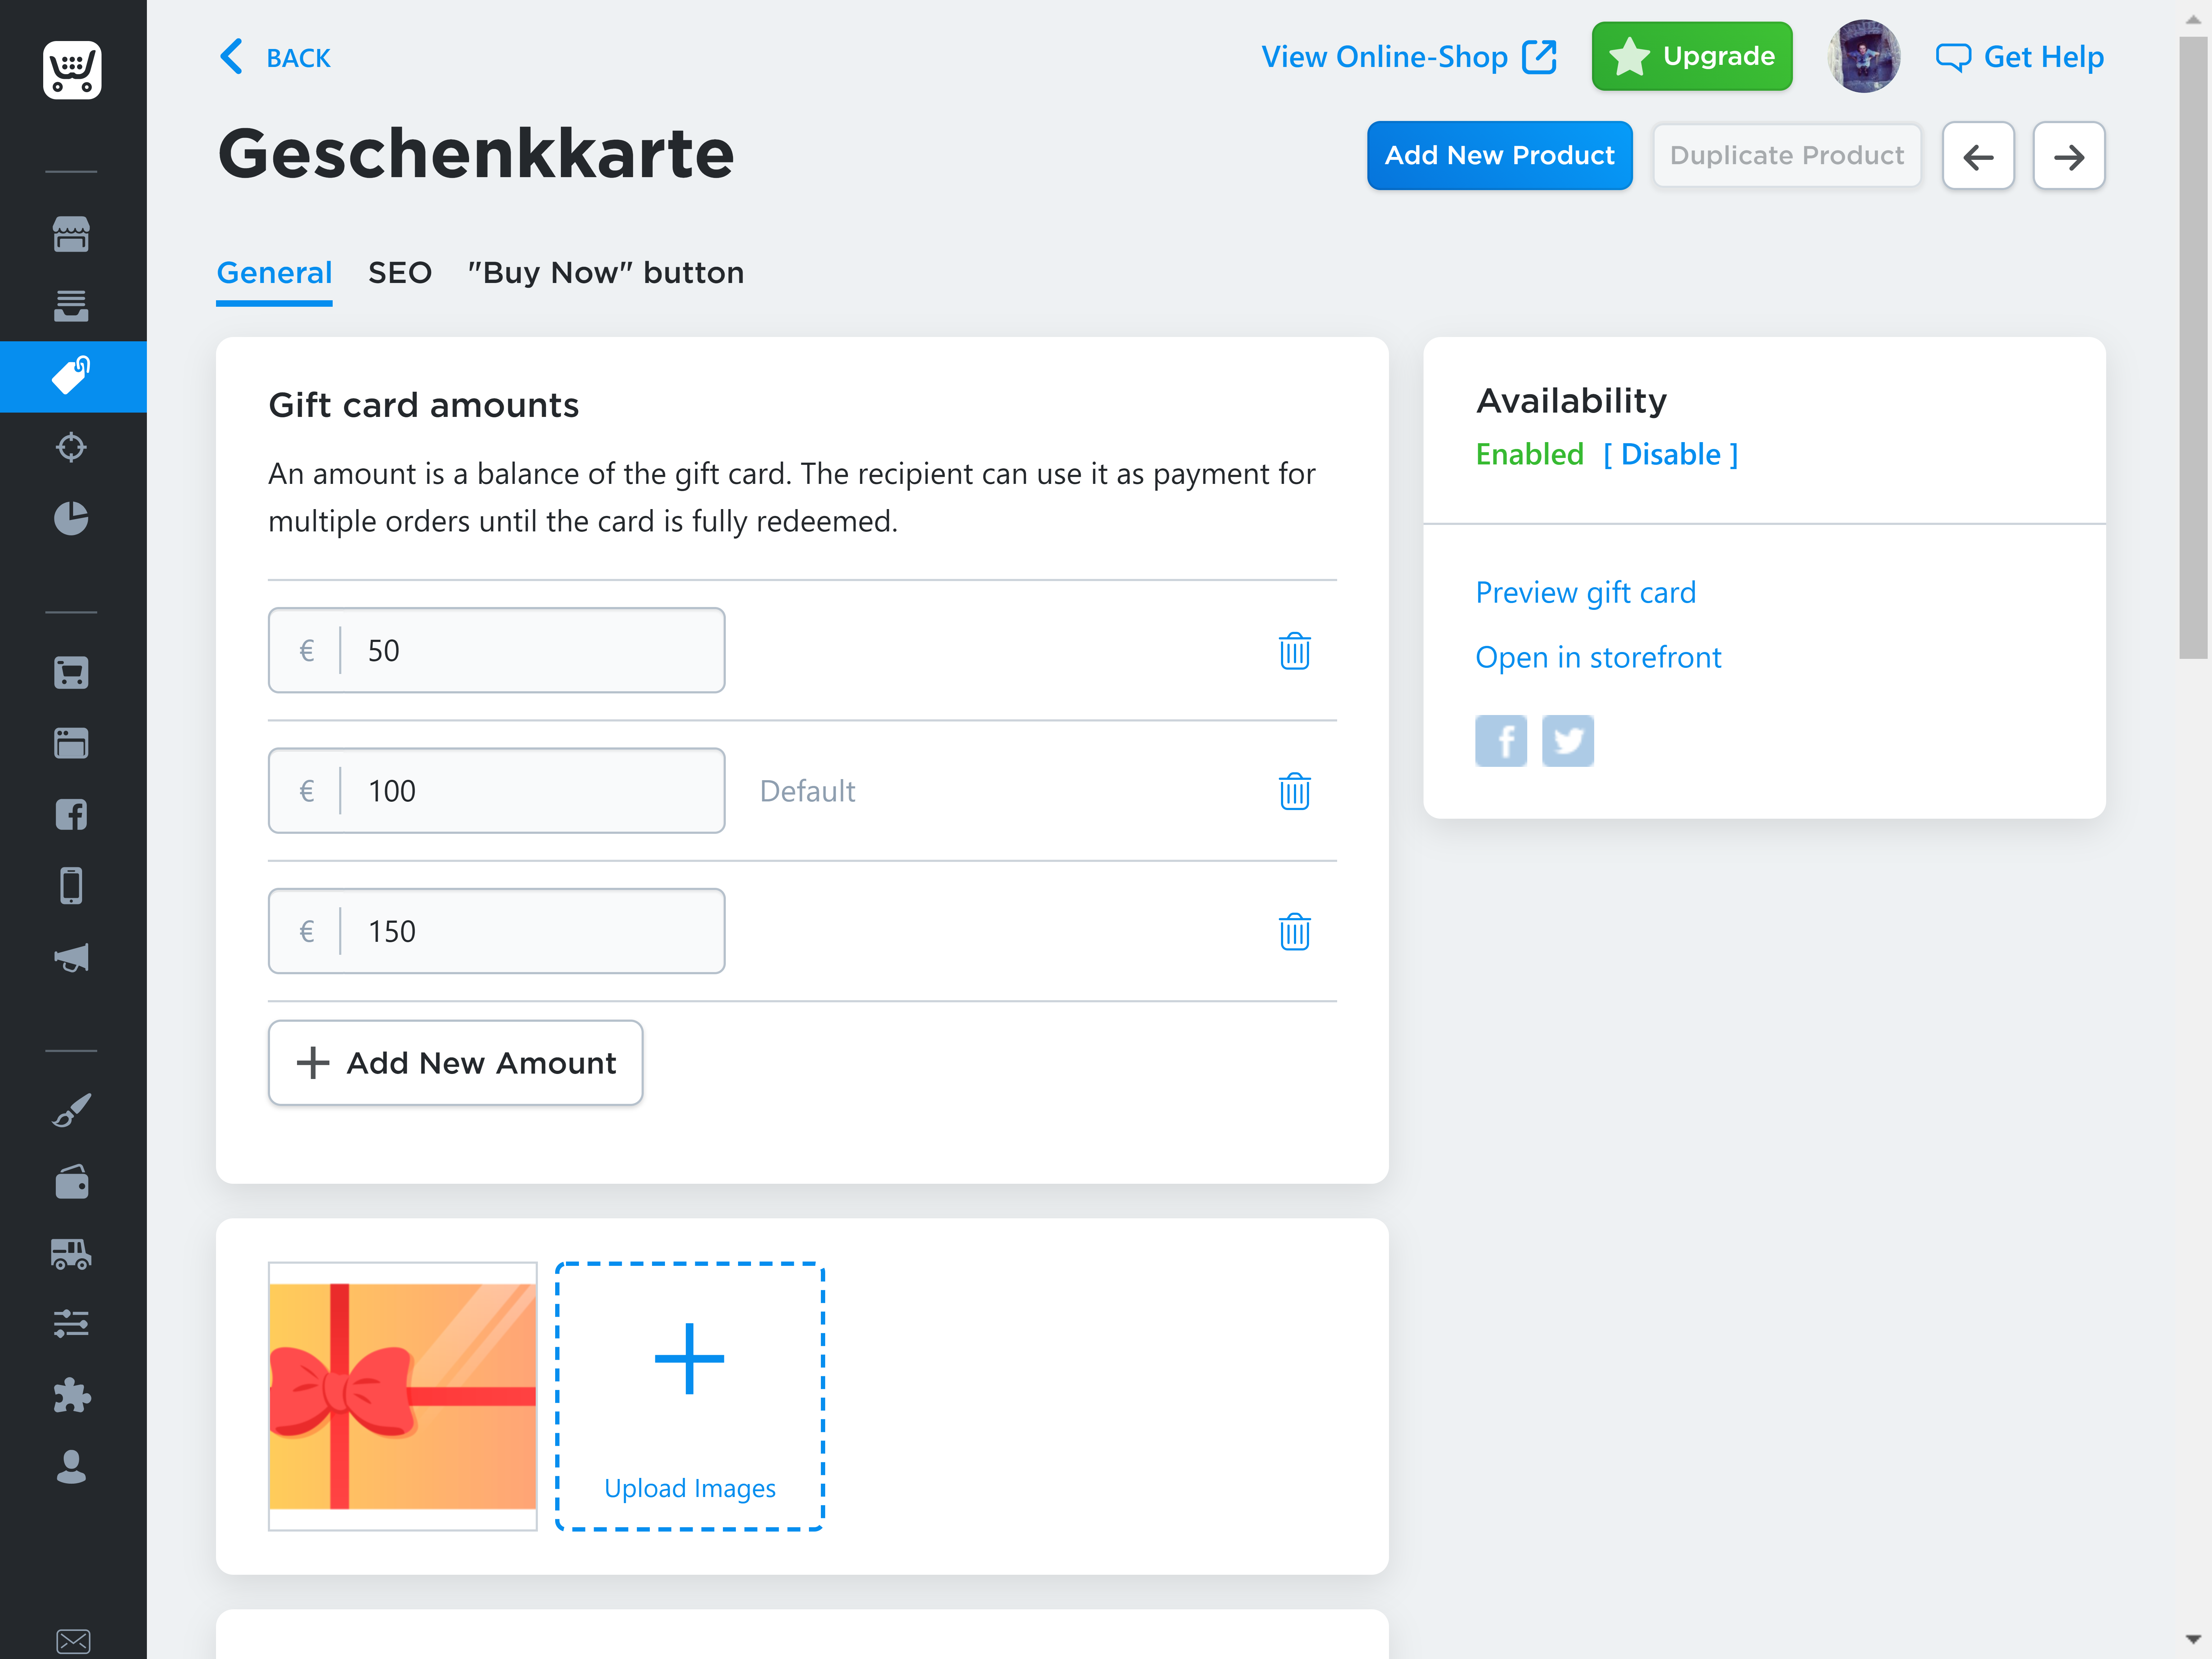Click Open in storefront link

[1598, 658]
